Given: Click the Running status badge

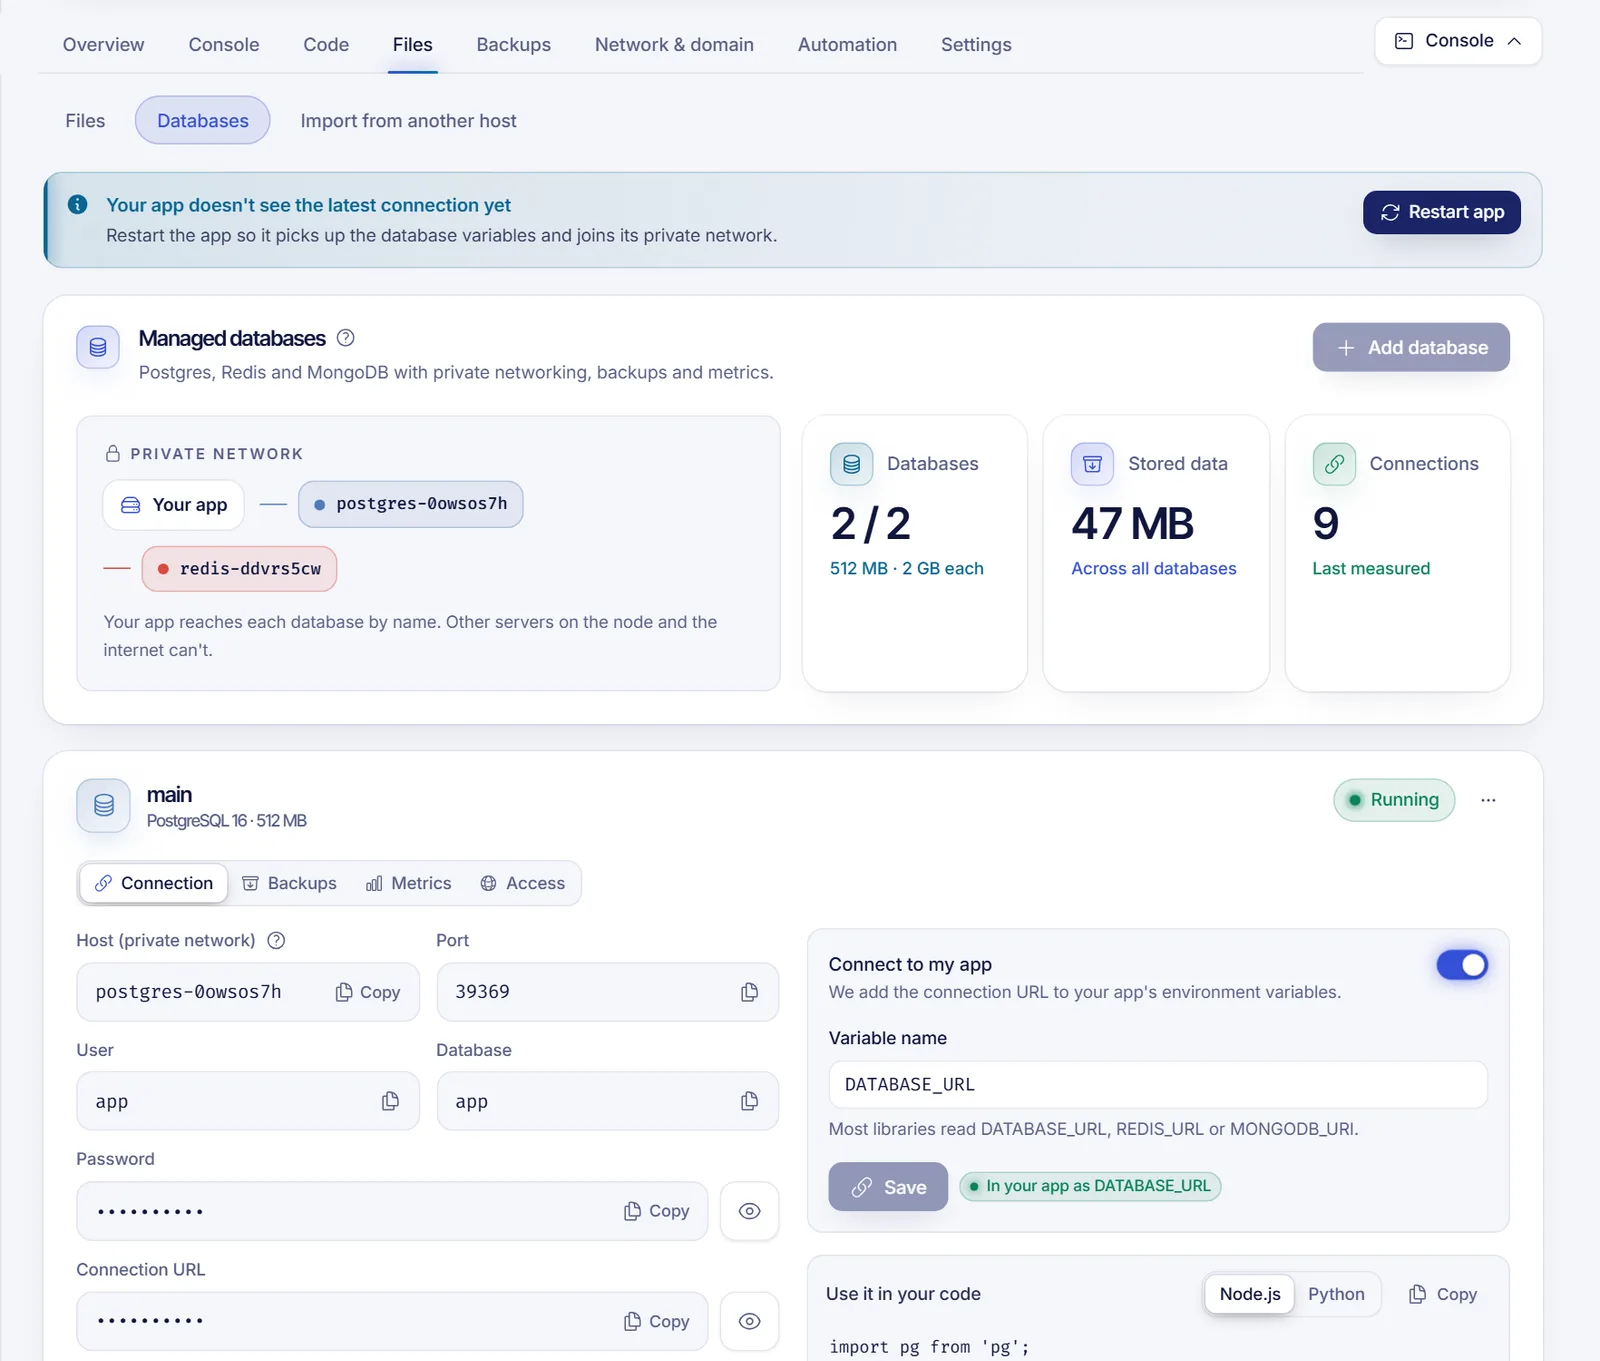Looking at the screenshot, I should point(1394,800).
